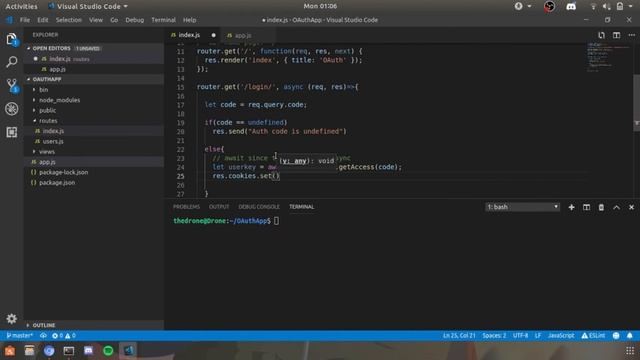
Task: Change the UTF-8 encoding
Action: point(520,336)
